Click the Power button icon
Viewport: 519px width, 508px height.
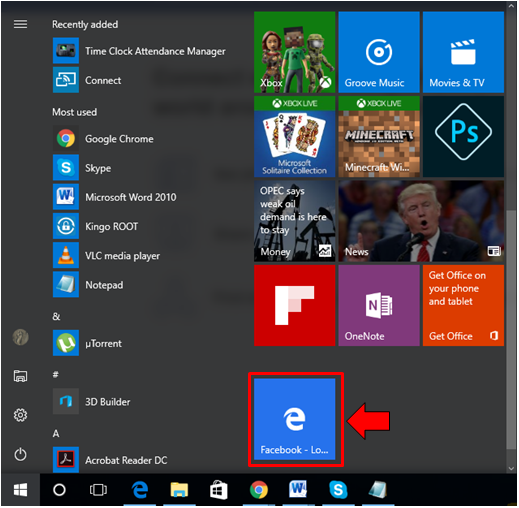(20, 455)
